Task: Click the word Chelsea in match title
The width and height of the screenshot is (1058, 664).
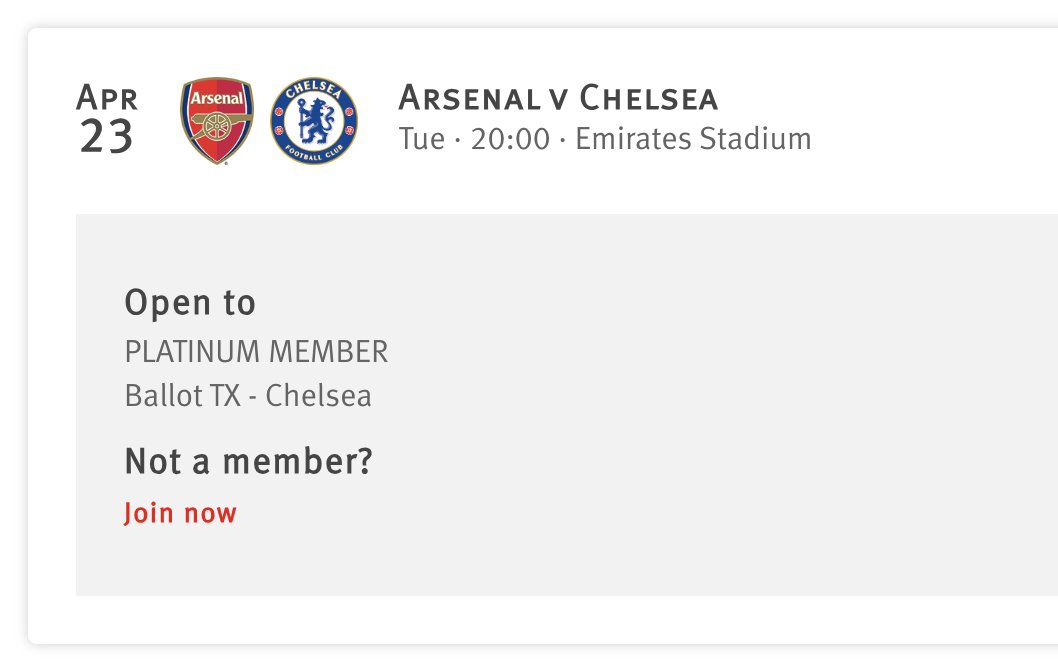Action: pos(648,98)
